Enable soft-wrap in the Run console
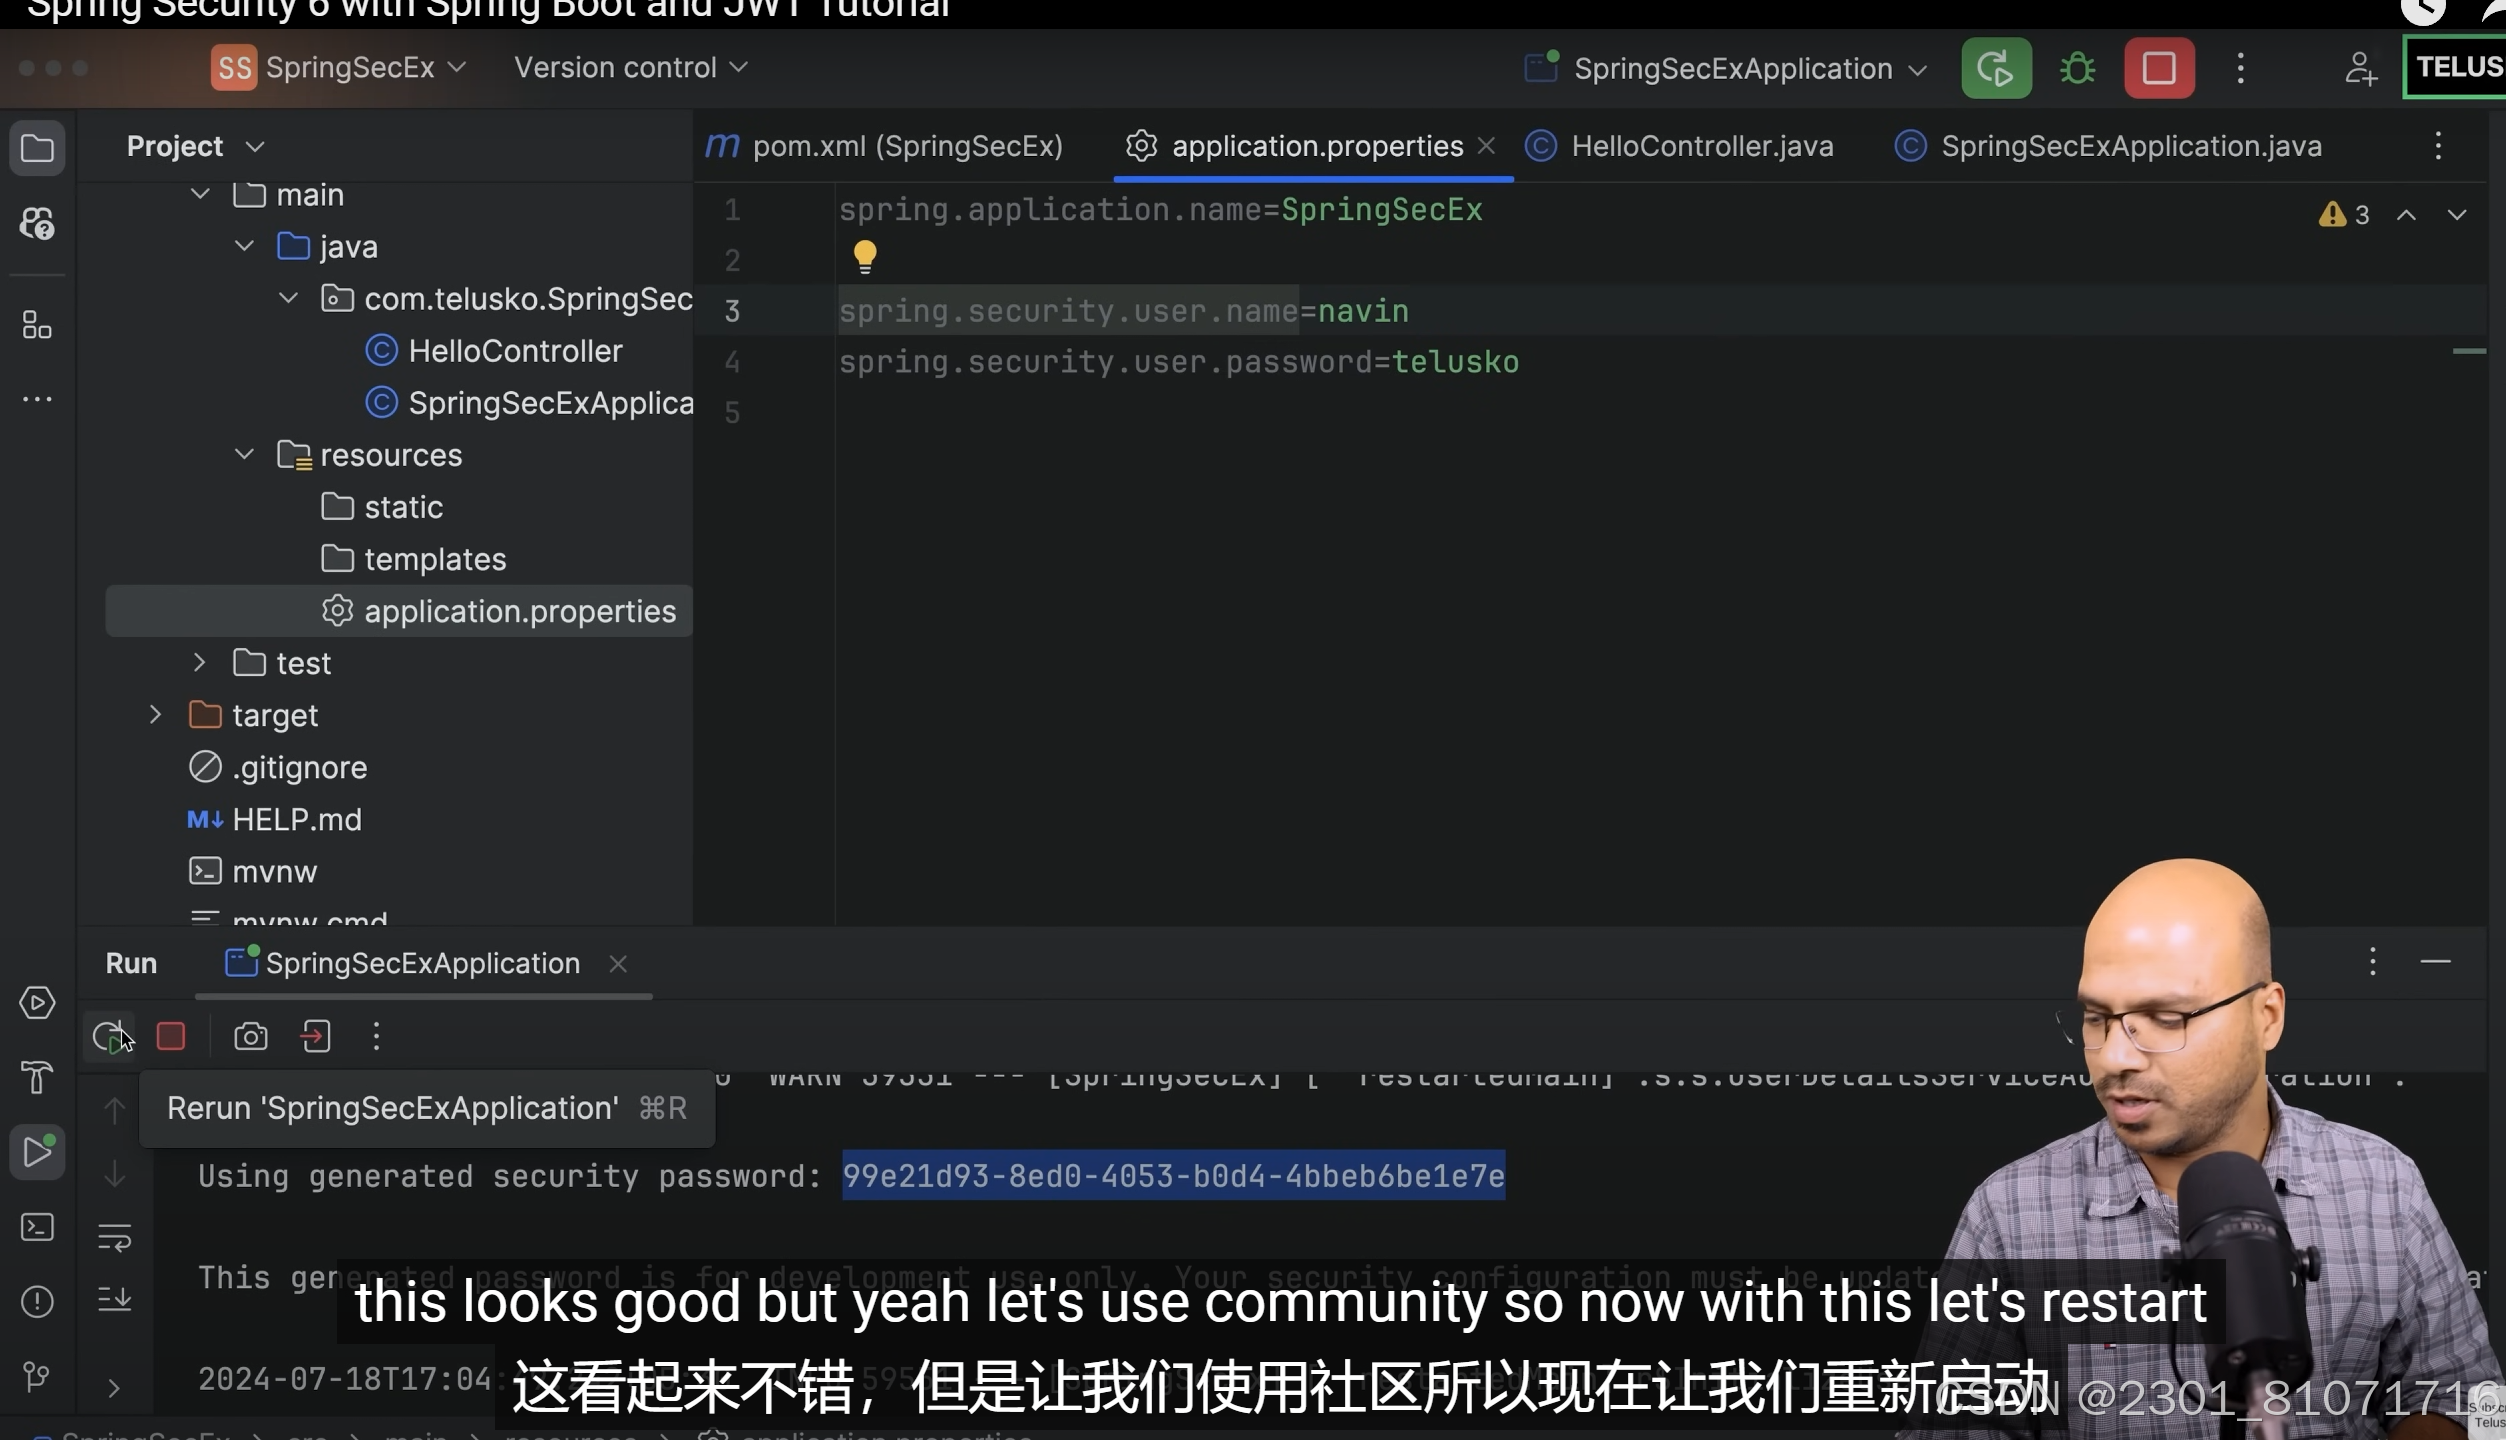2506x1440 pixels. tap(114, 1238)
